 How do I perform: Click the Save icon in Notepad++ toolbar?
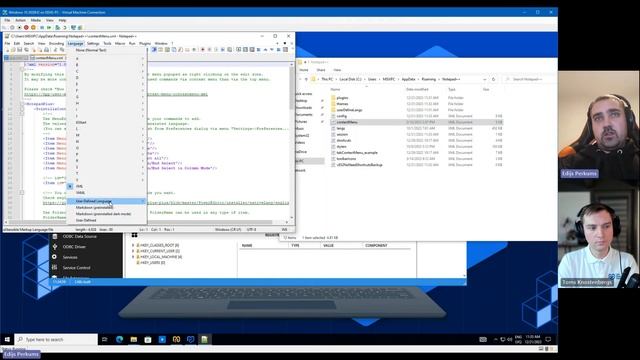click(20, 50)
